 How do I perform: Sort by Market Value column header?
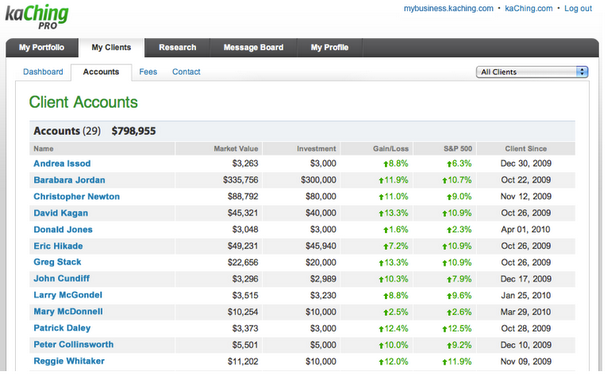coord(236,149)
